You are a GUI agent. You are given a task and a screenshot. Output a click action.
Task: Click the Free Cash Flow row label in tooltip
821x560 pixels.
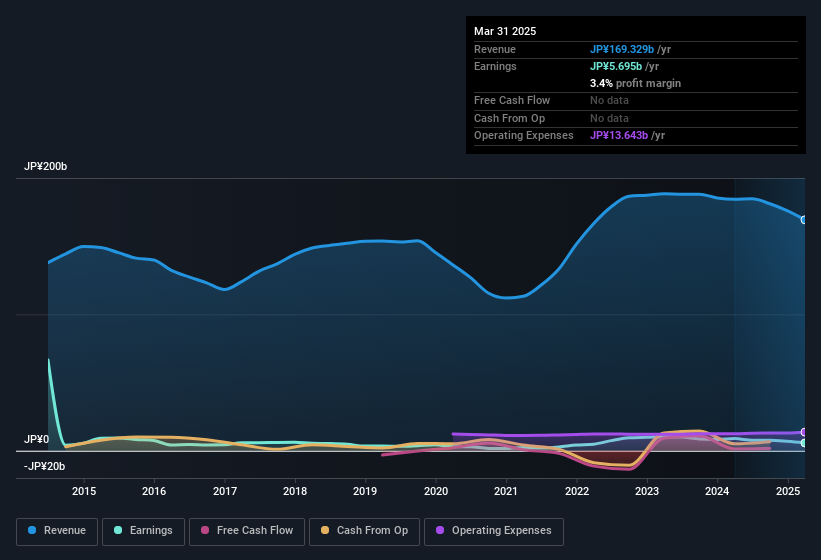512,100
